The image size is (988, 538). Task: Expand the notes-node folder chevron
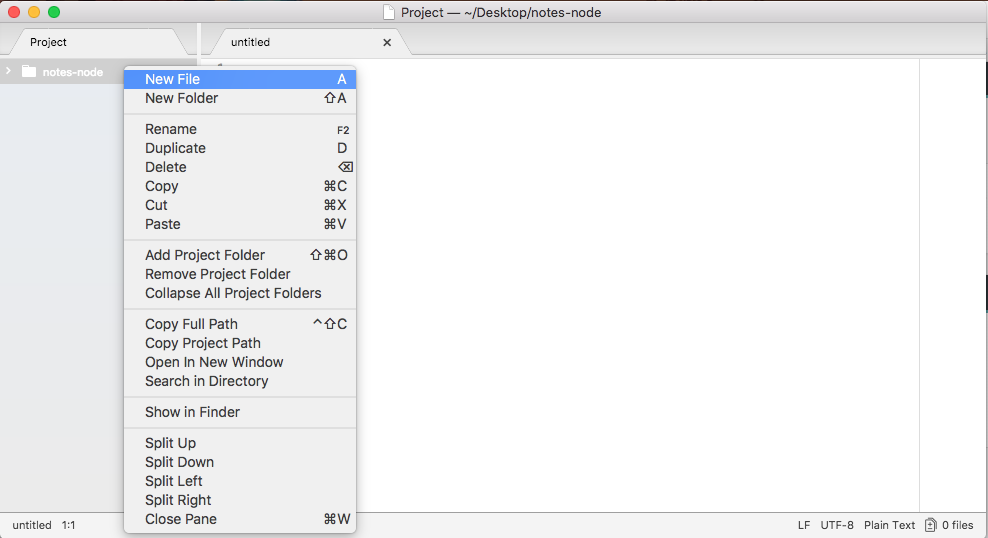click(x=8, y=71)
